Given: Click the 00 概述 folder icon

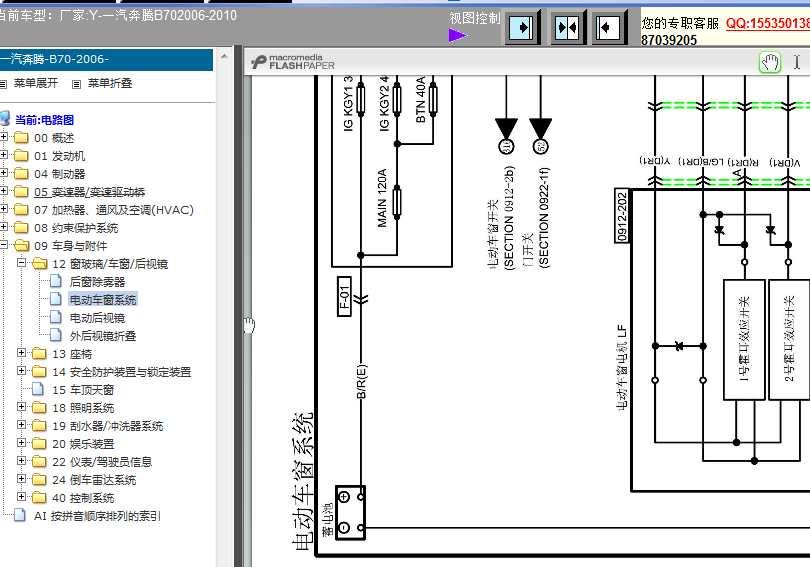Looking at the screenshot, I should tap(21, 137).
